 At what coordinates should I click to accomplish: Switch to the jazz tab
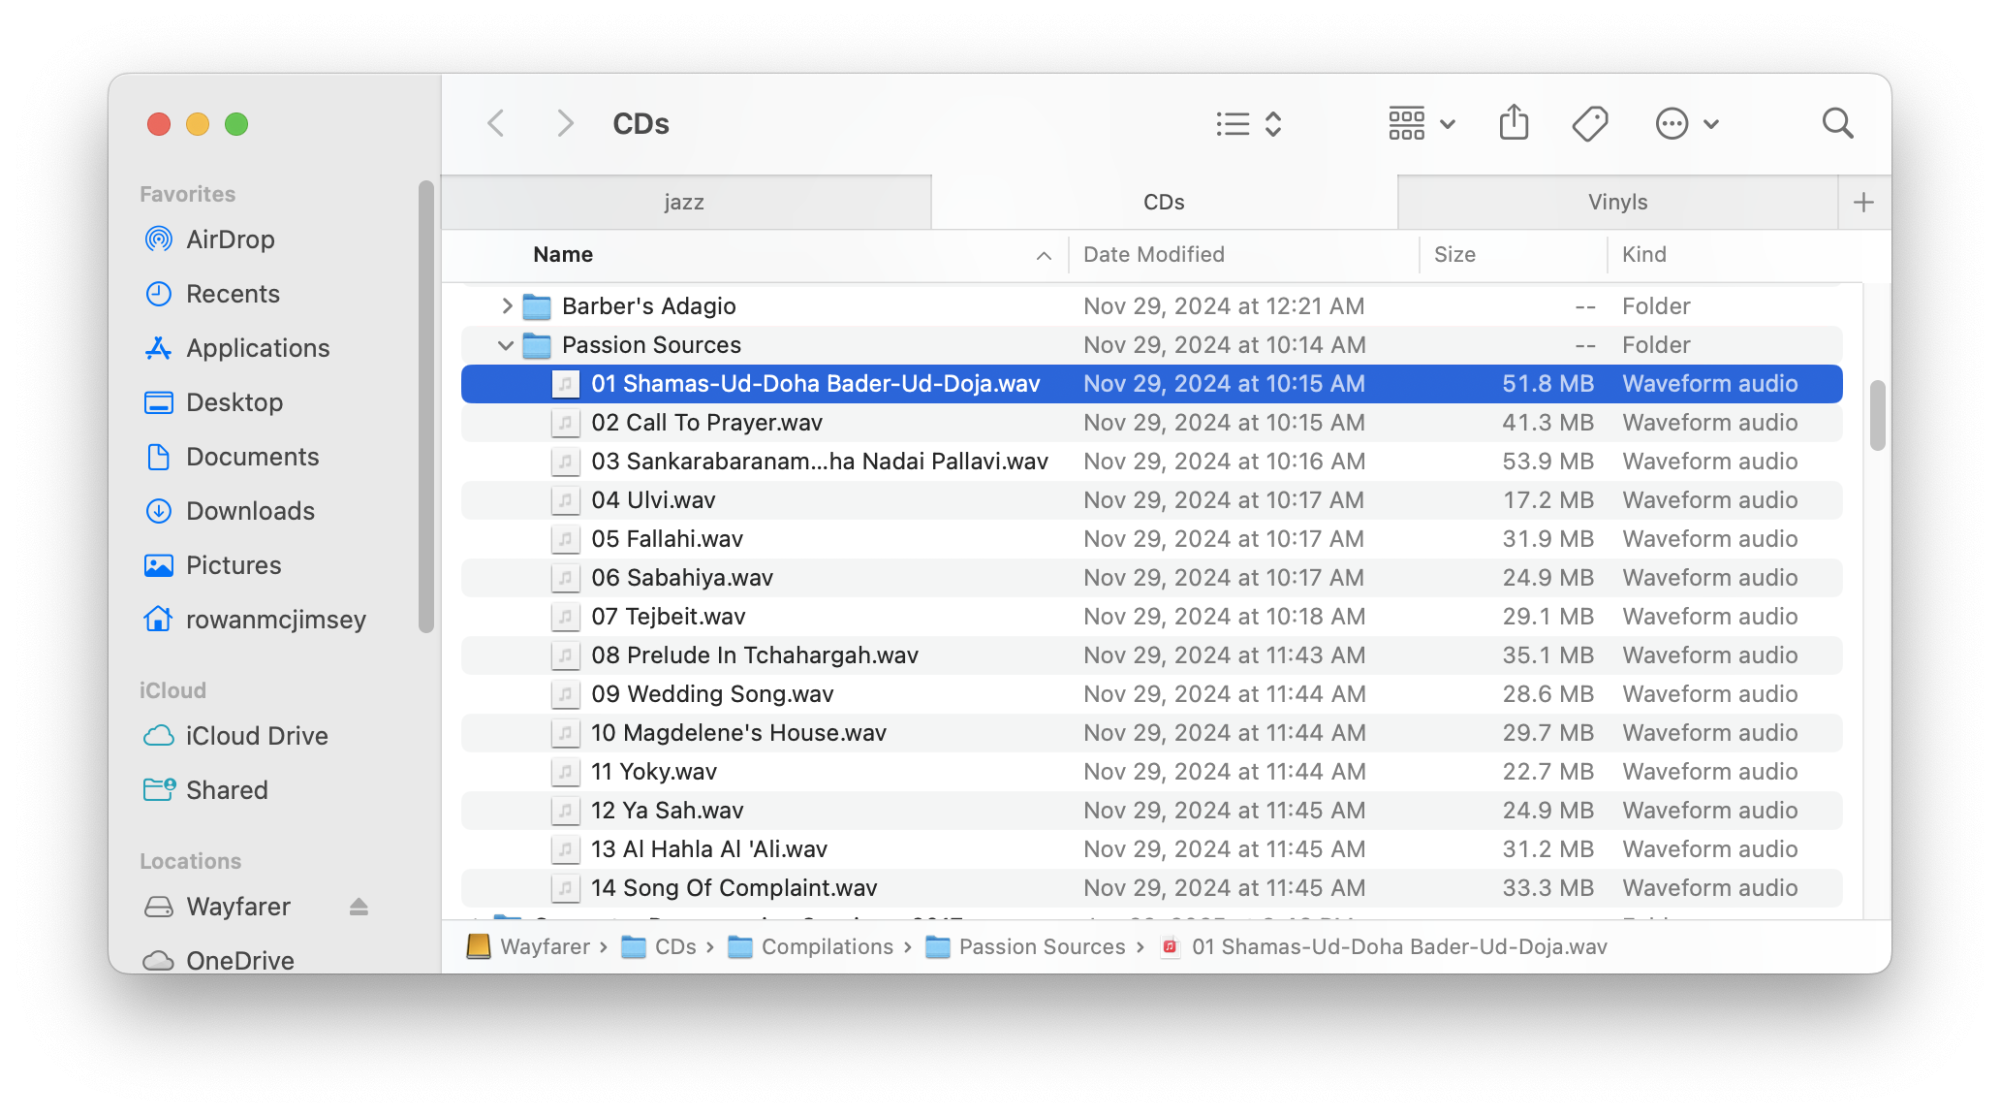coord(685,201)
